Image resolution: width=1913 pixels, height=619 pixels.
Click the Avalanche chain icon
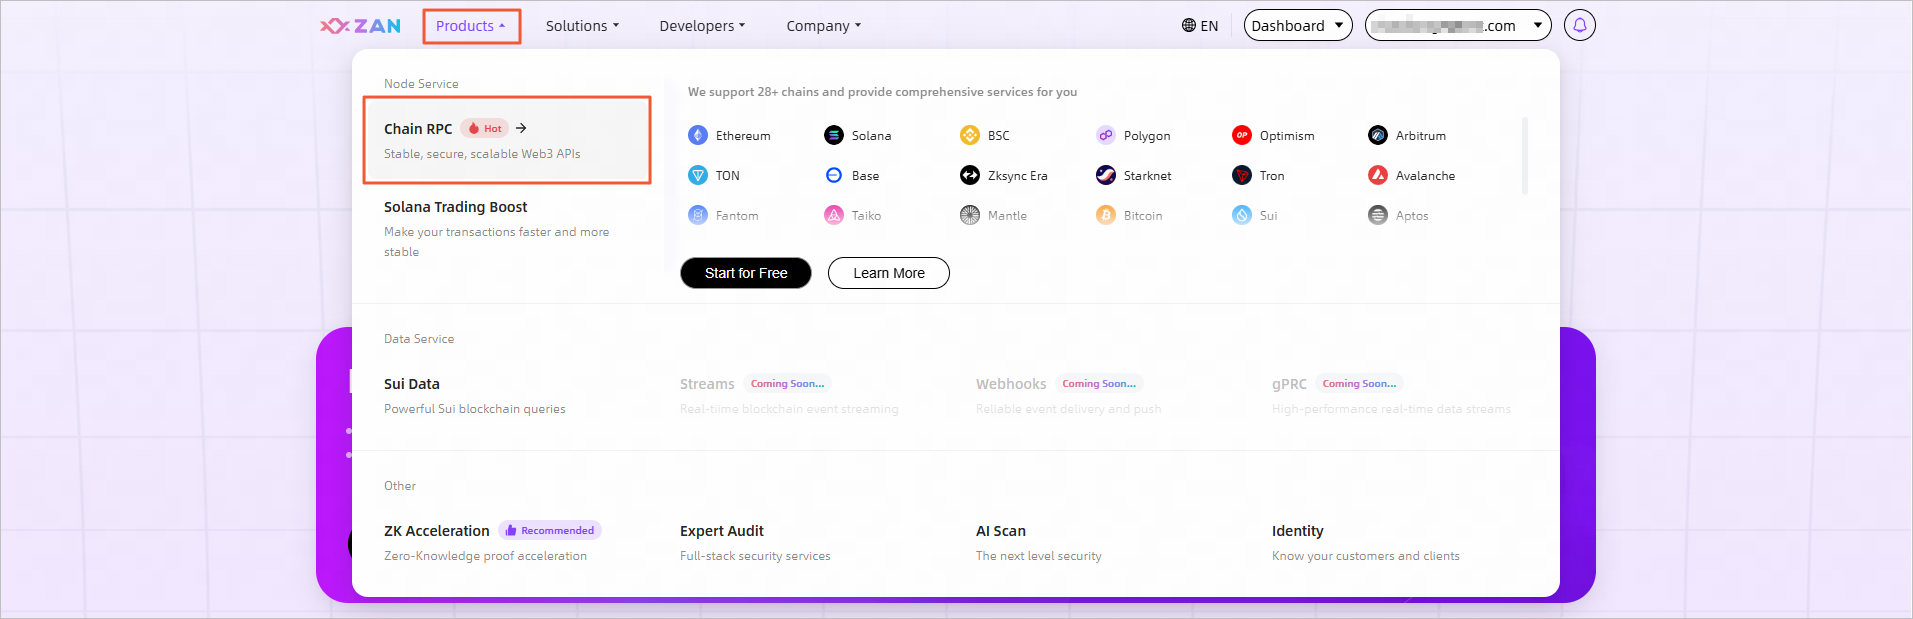point(1378,175)
